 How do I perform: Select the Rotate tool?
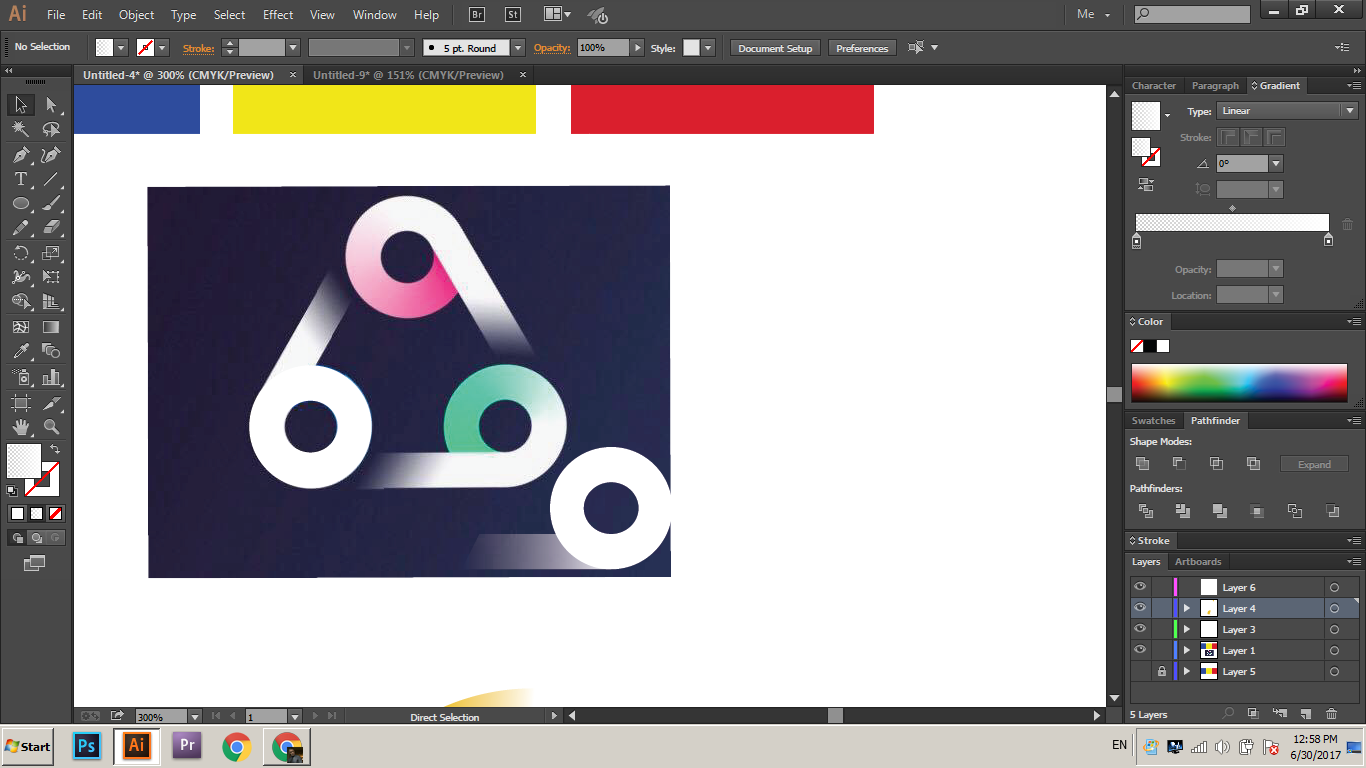click(x=21, y=253)
